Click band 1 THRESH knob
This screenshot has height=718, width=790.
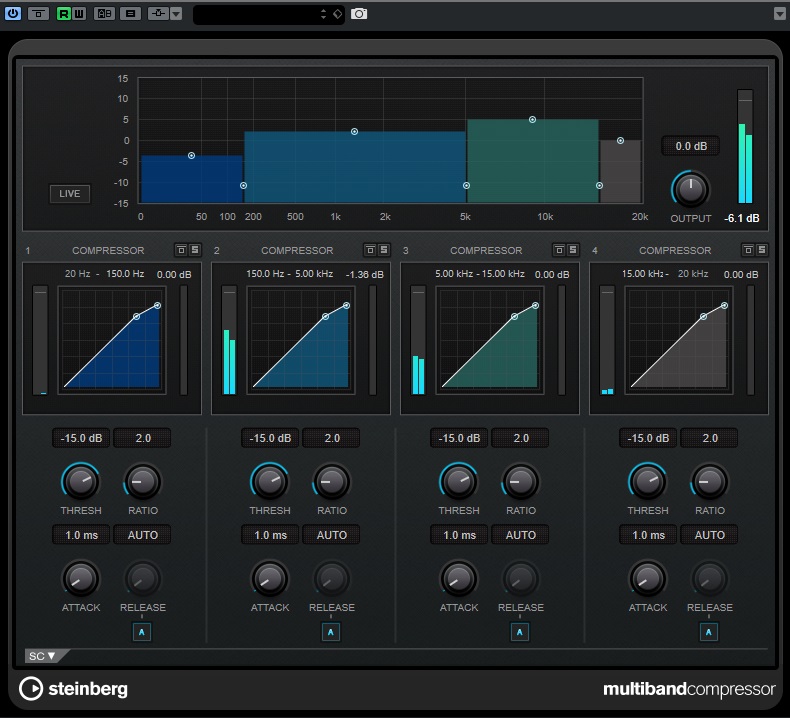pyautogui.click(x=81, y=482)
